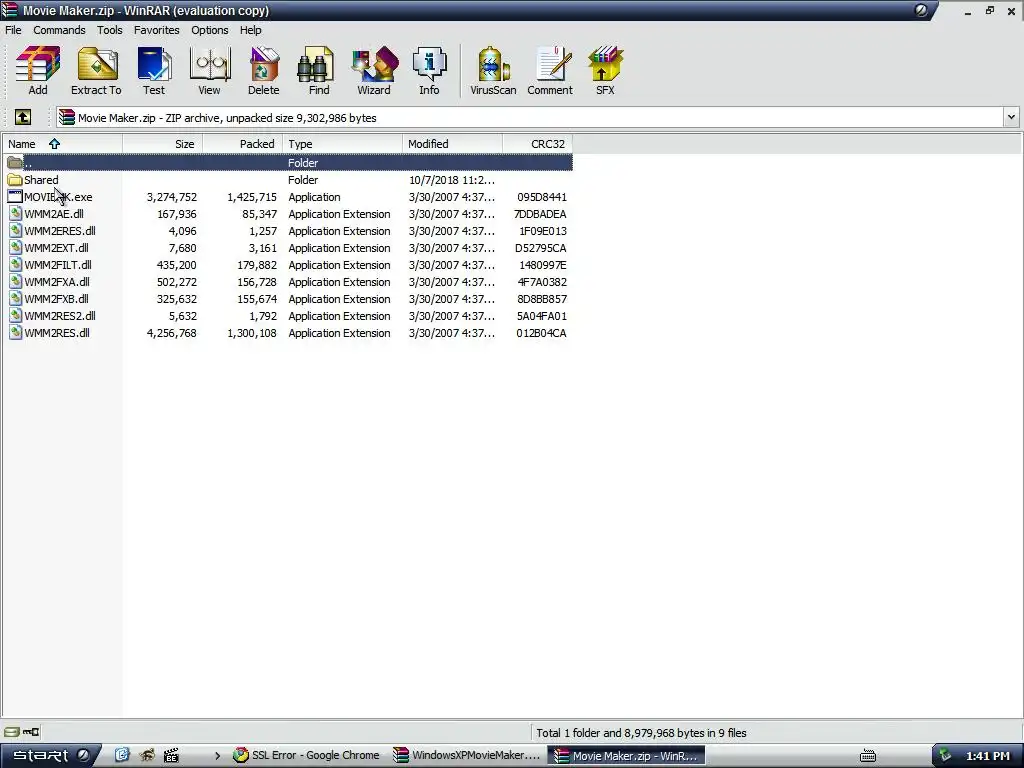
Task: Select WMM2RES2.dll file name
Action: [59, 315]
